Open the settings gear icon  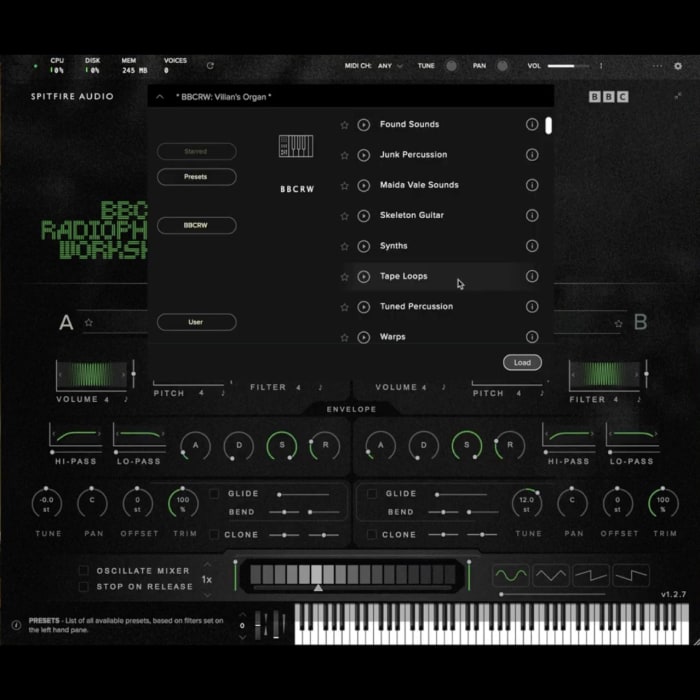(x=678, y=66)
